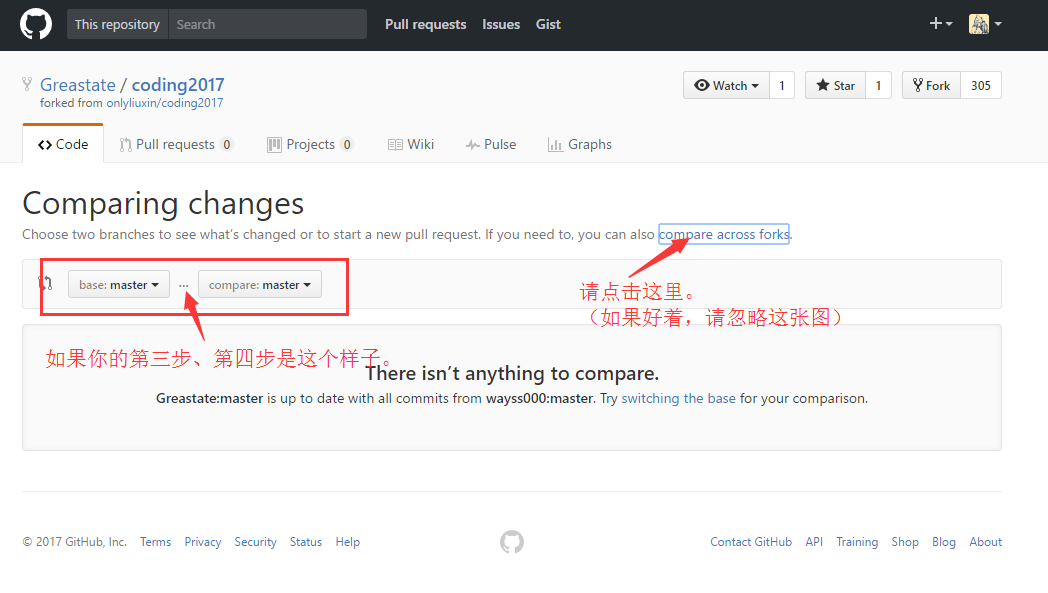The image size is (1048, 593).
Task: Open the API footer link
Action: [814, 542]
